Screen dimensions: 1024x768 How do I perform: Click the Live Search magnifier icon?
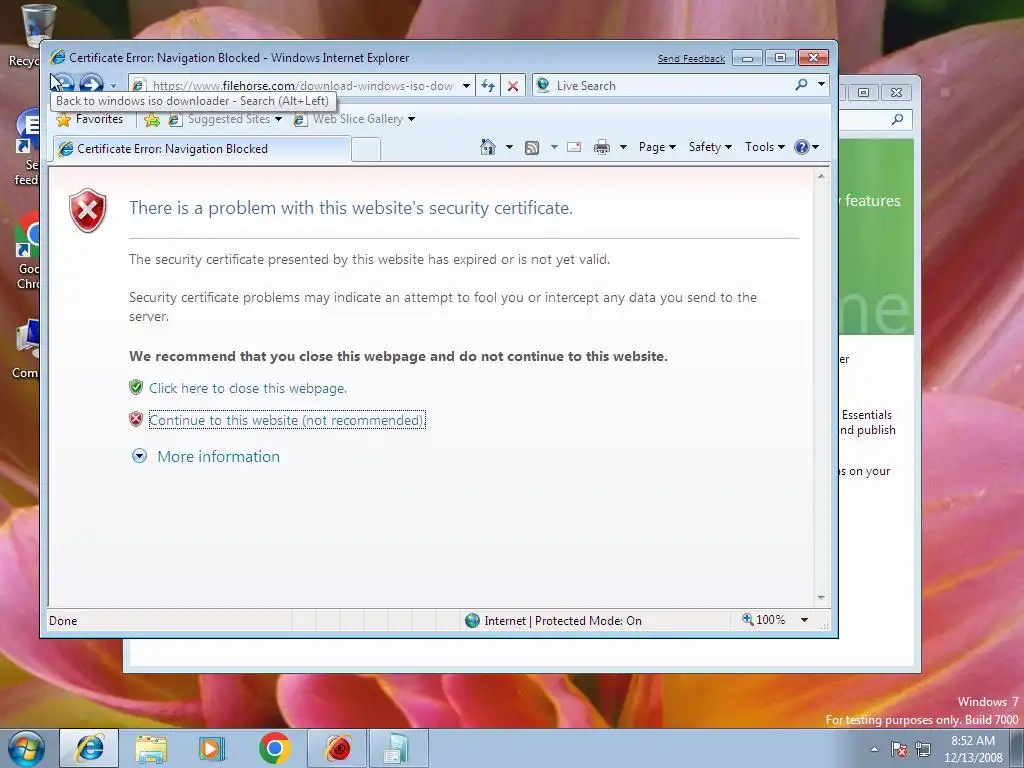click(801, 85)
